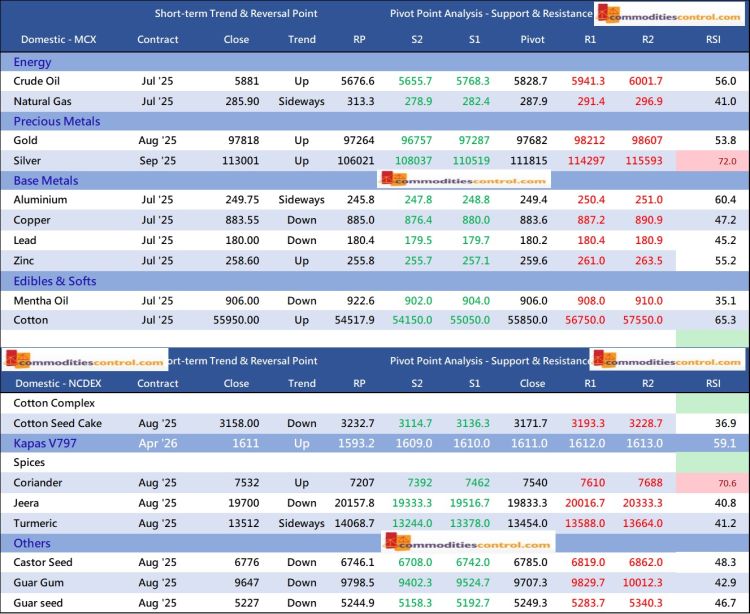Click the Turmeric Sideways trend cell
Viewport: 750px width, 614px height.
pyautogui.click(x=301, y=523)
